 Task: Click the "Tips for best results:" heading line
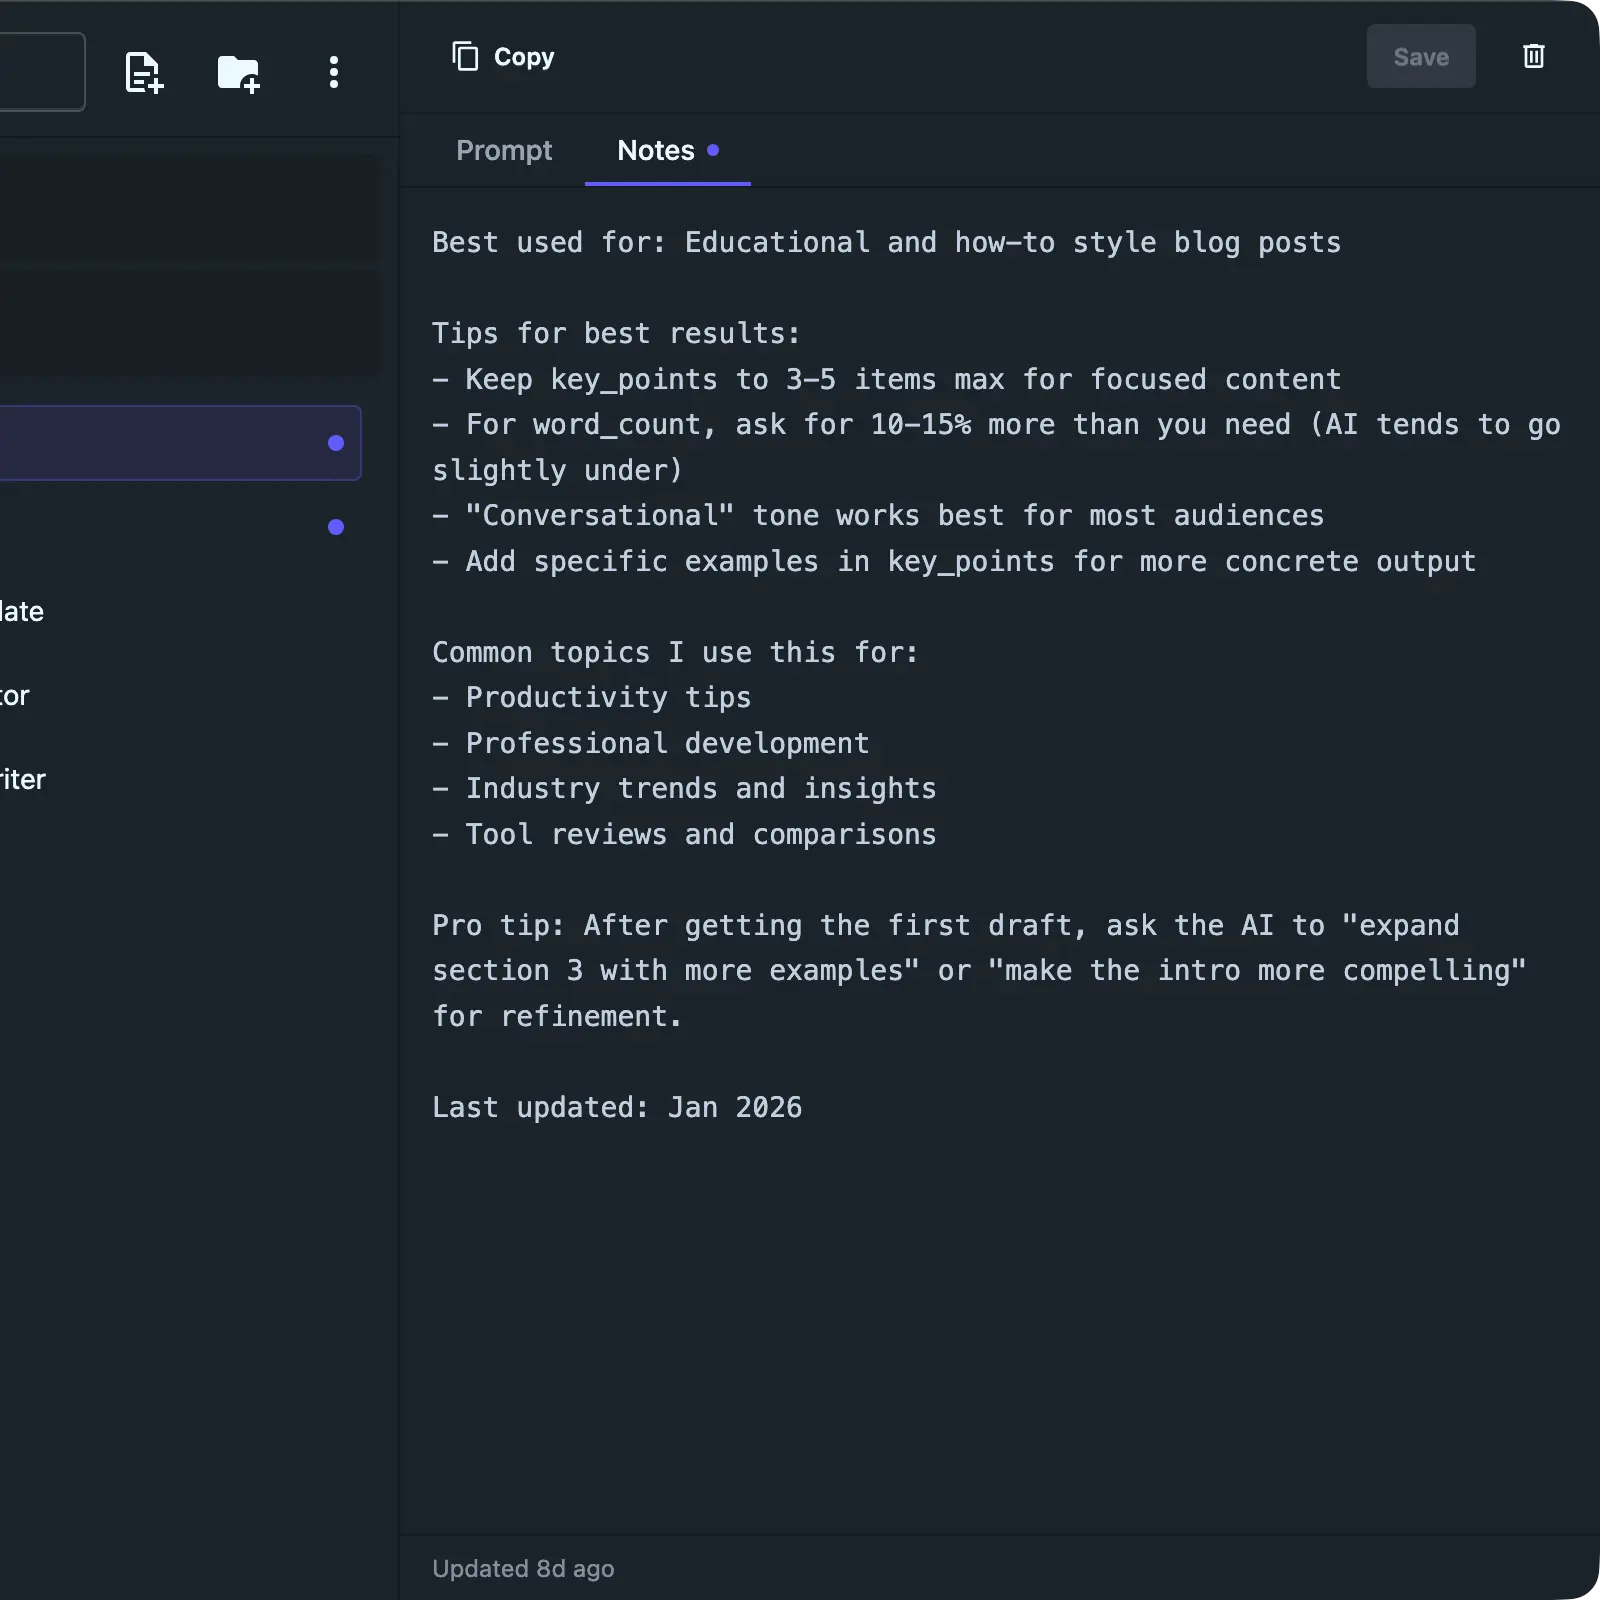coord(615,333)
